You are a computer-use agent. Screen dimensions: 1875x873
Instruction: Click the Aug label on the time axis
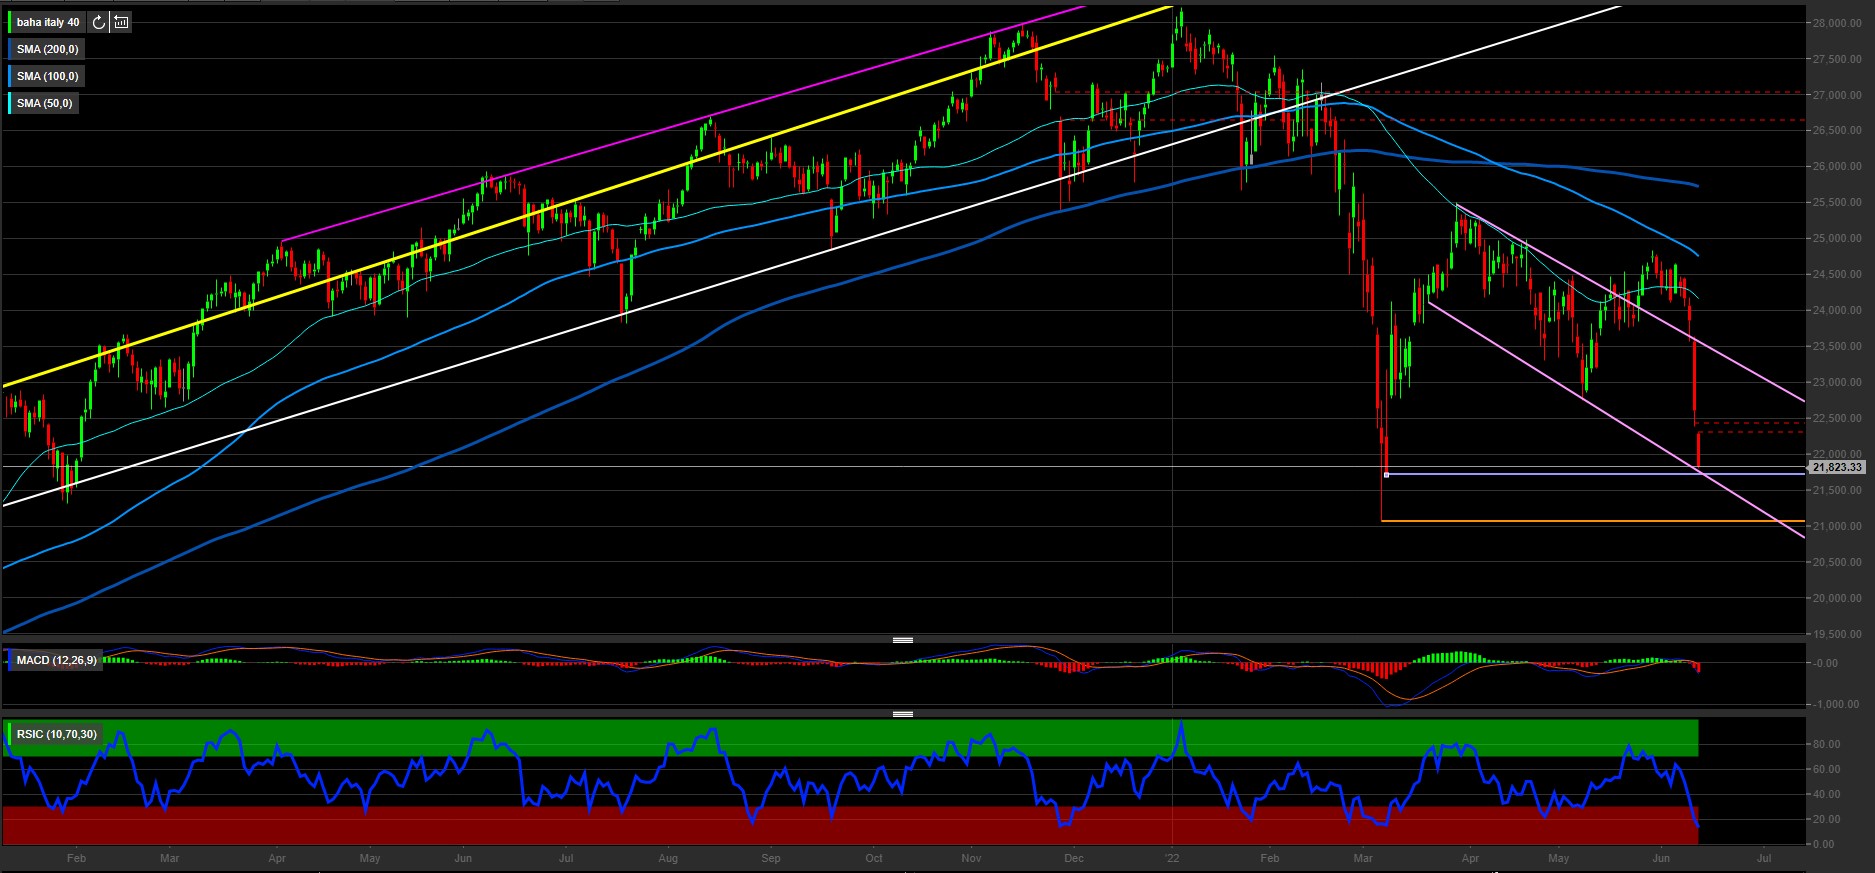668,858
